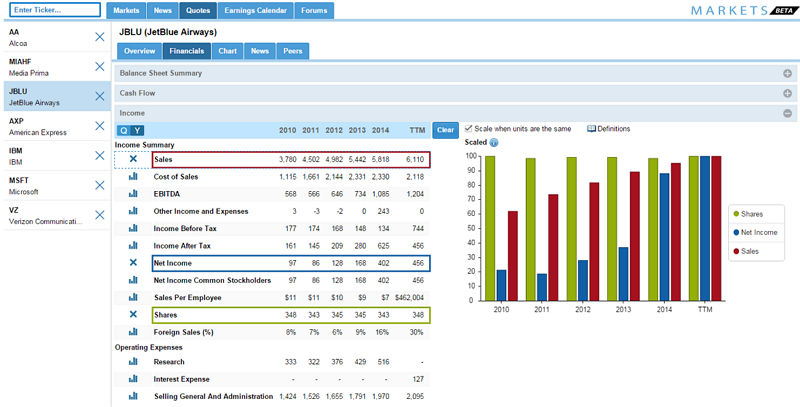Remove Sales series from the chart

(x=133, y=159)
